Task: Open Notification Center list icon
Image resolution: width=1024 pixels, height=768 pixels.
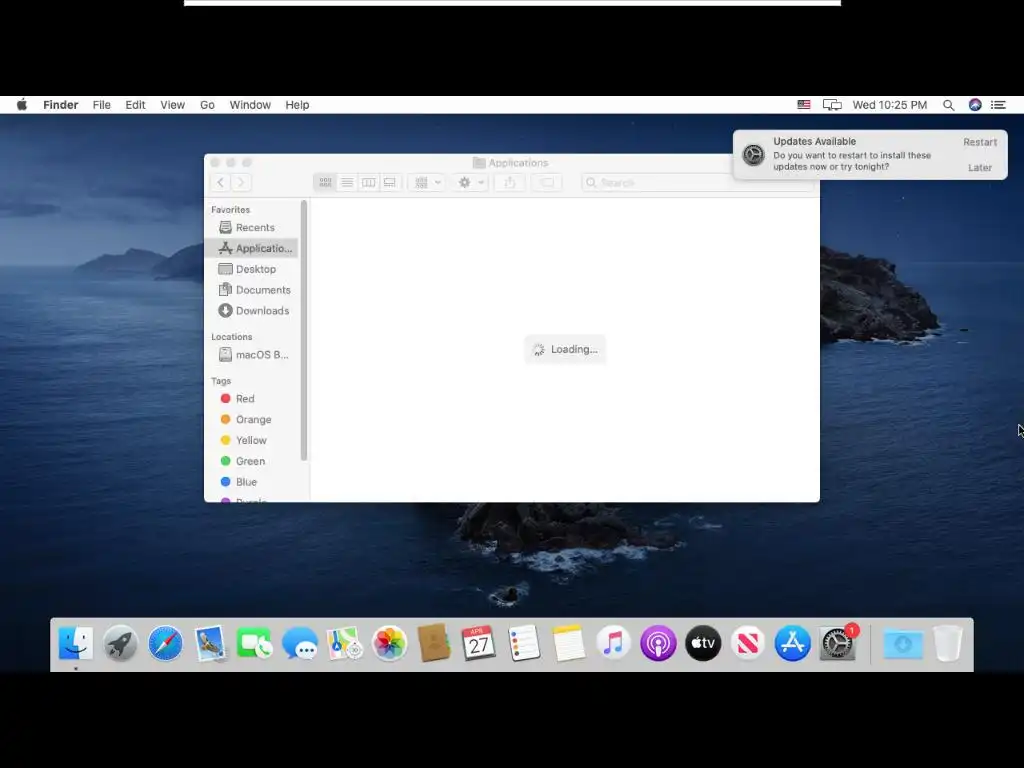Action: (999, 104)
